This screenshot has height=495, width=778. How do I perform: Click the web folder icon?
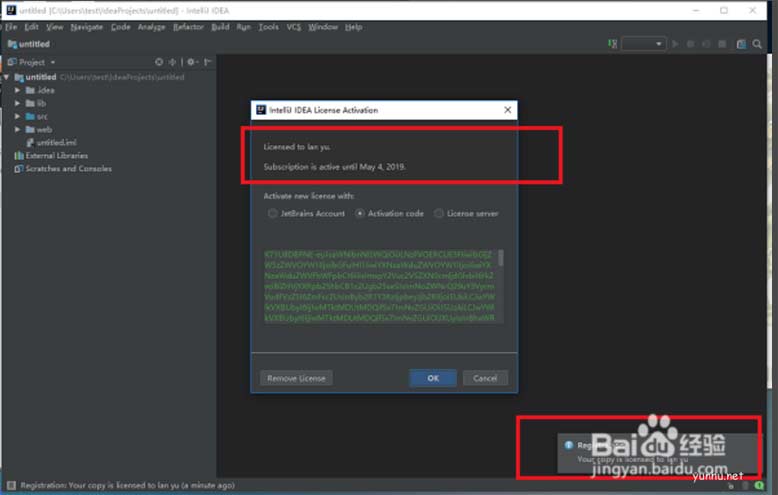tap(30, 129)
